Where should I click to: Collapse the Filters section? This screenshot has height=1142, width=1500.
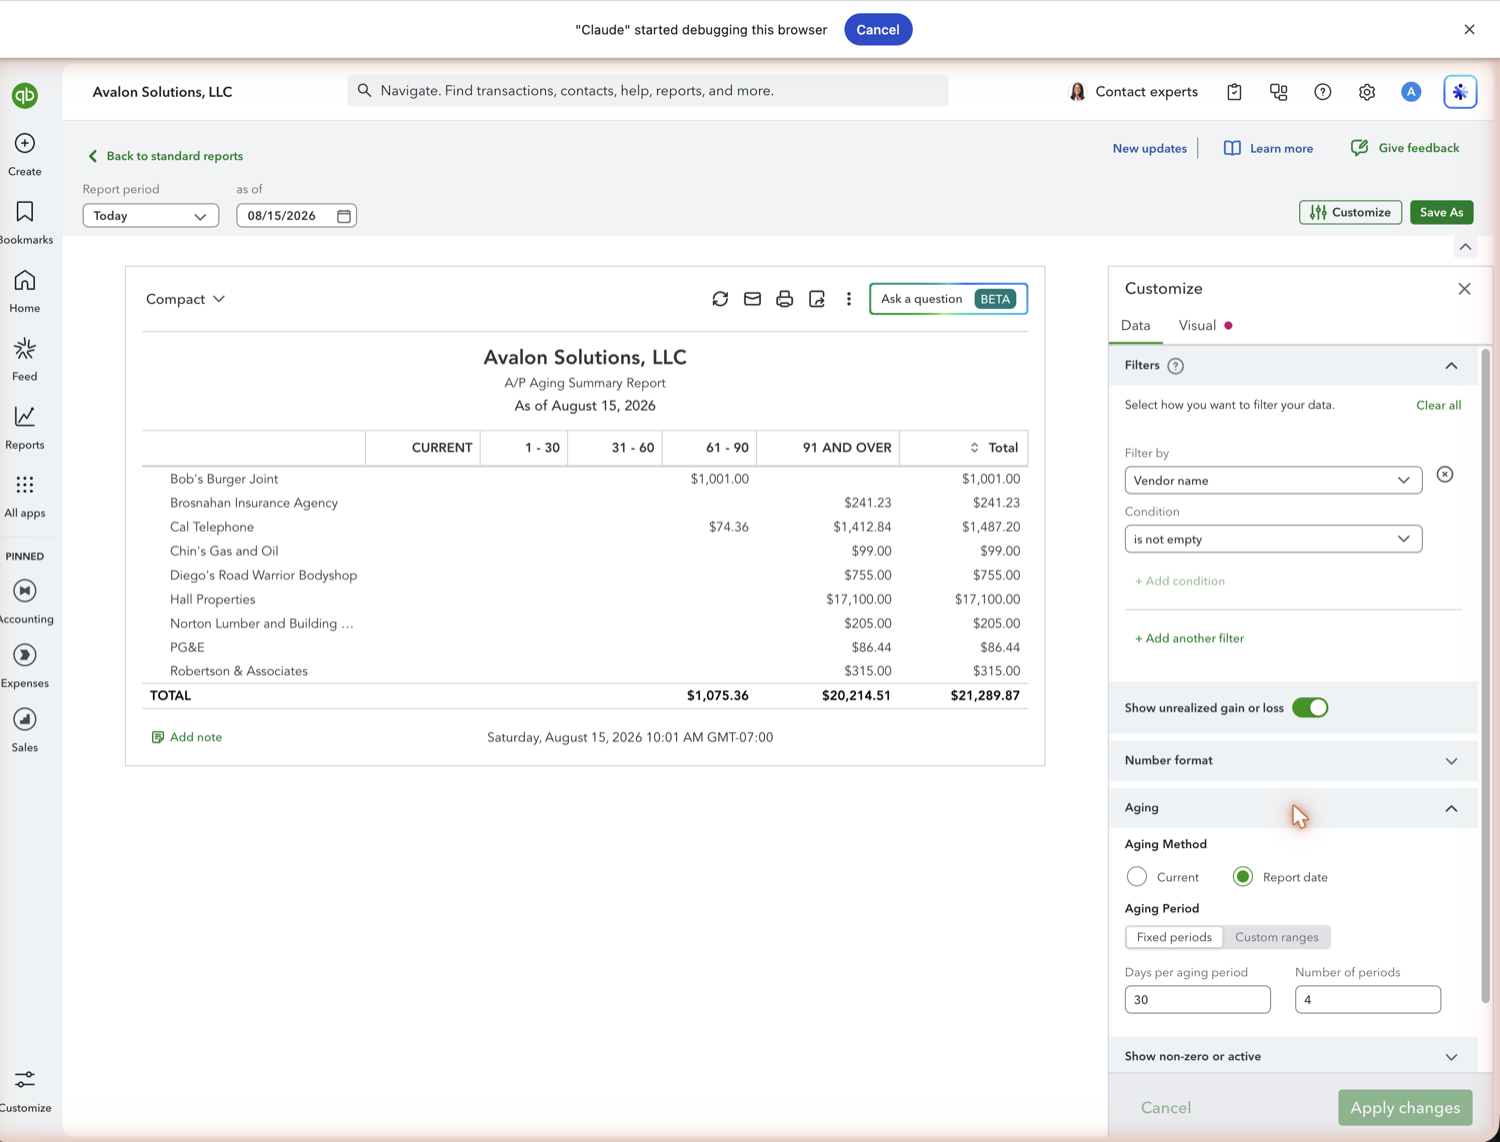click(x=1451, y=366)
